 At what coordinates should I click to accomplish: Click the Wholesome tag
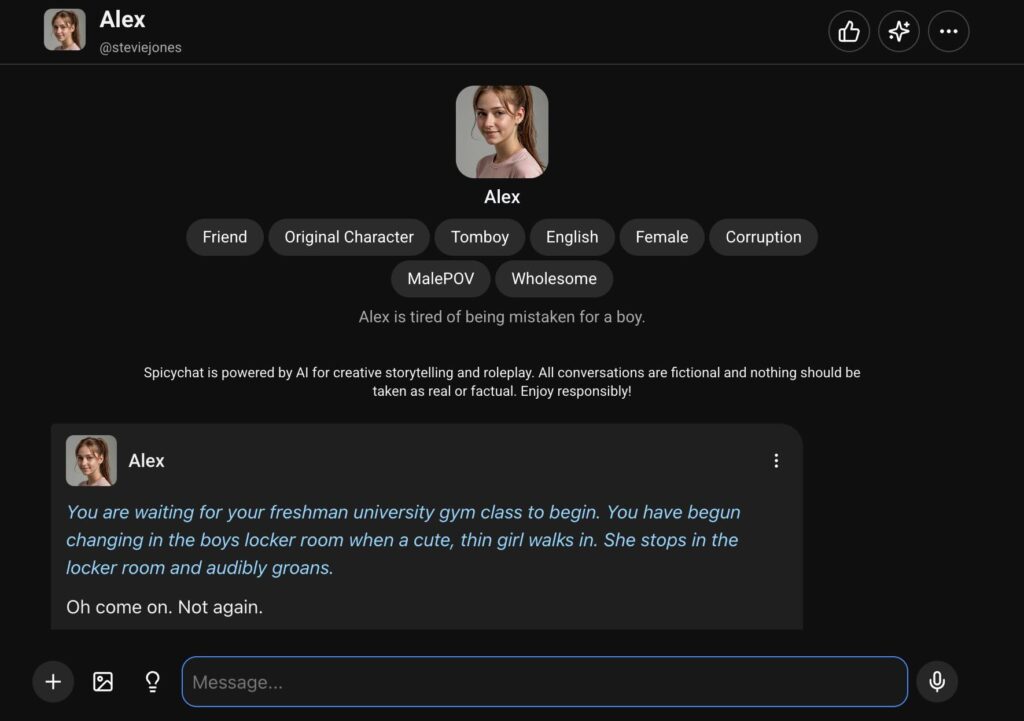[x=554, y=279]
